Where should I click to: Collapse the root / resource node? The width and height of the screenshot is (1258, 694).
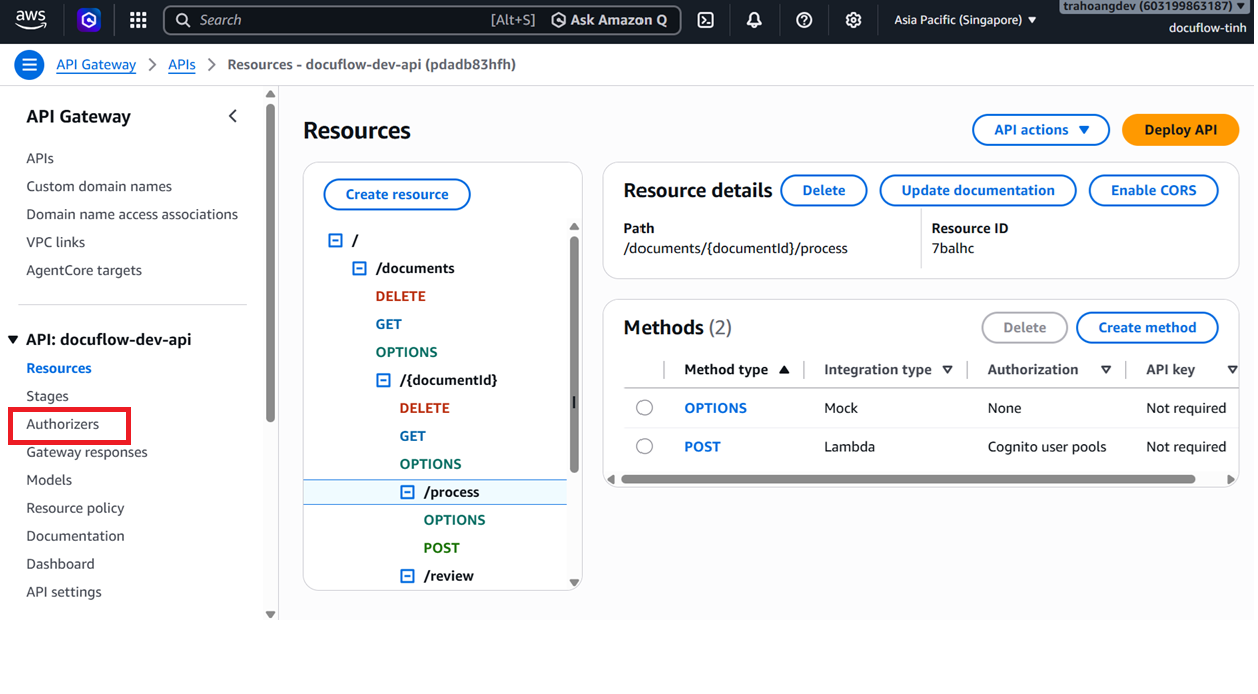[335, 241]
